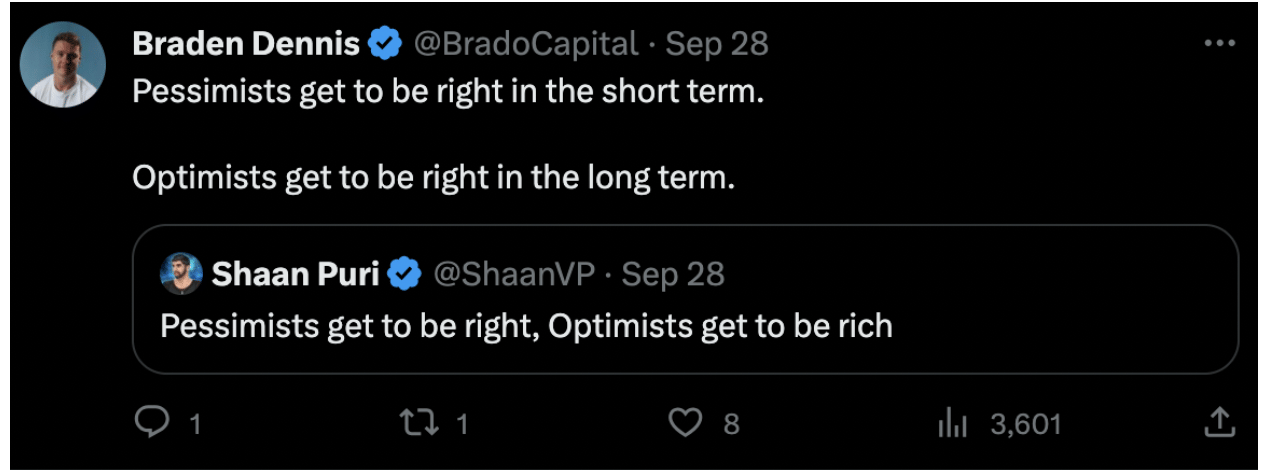1270x470 pixels.
Task: Like the tweet with the heart icon
Action: pos(684,423)
